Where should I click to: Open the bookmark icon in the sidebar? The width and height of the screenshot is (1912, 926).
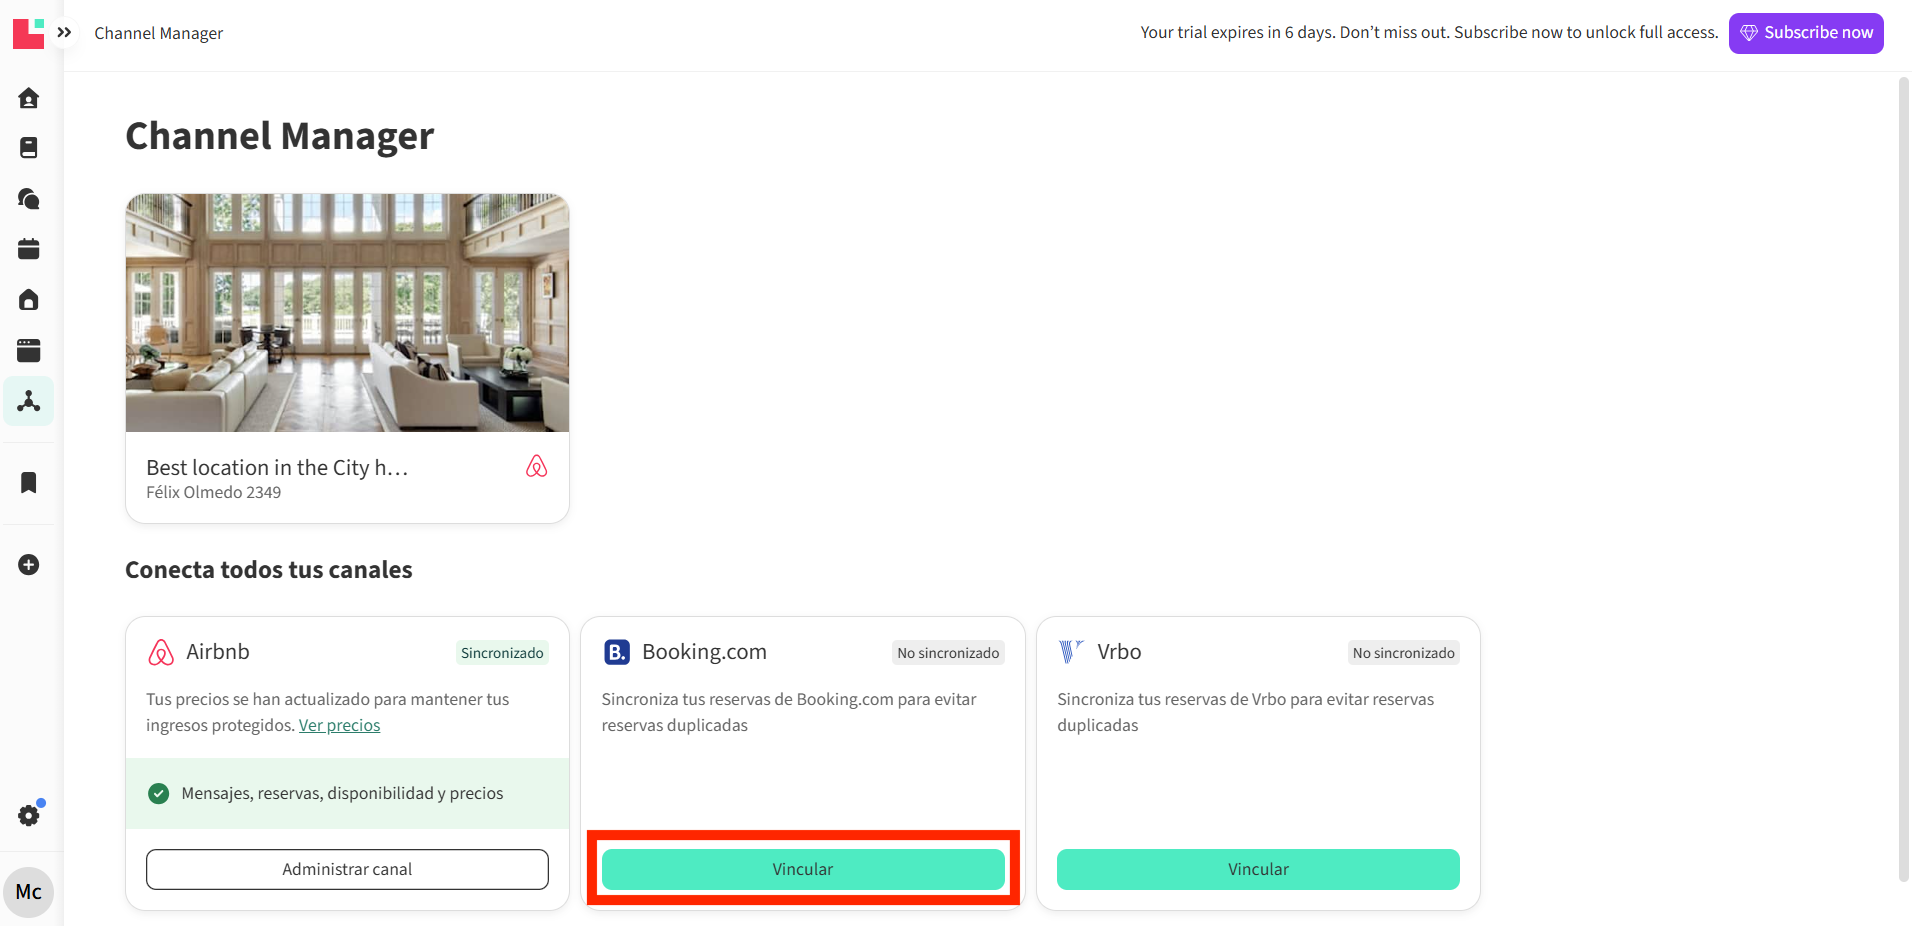coord(29,483)
